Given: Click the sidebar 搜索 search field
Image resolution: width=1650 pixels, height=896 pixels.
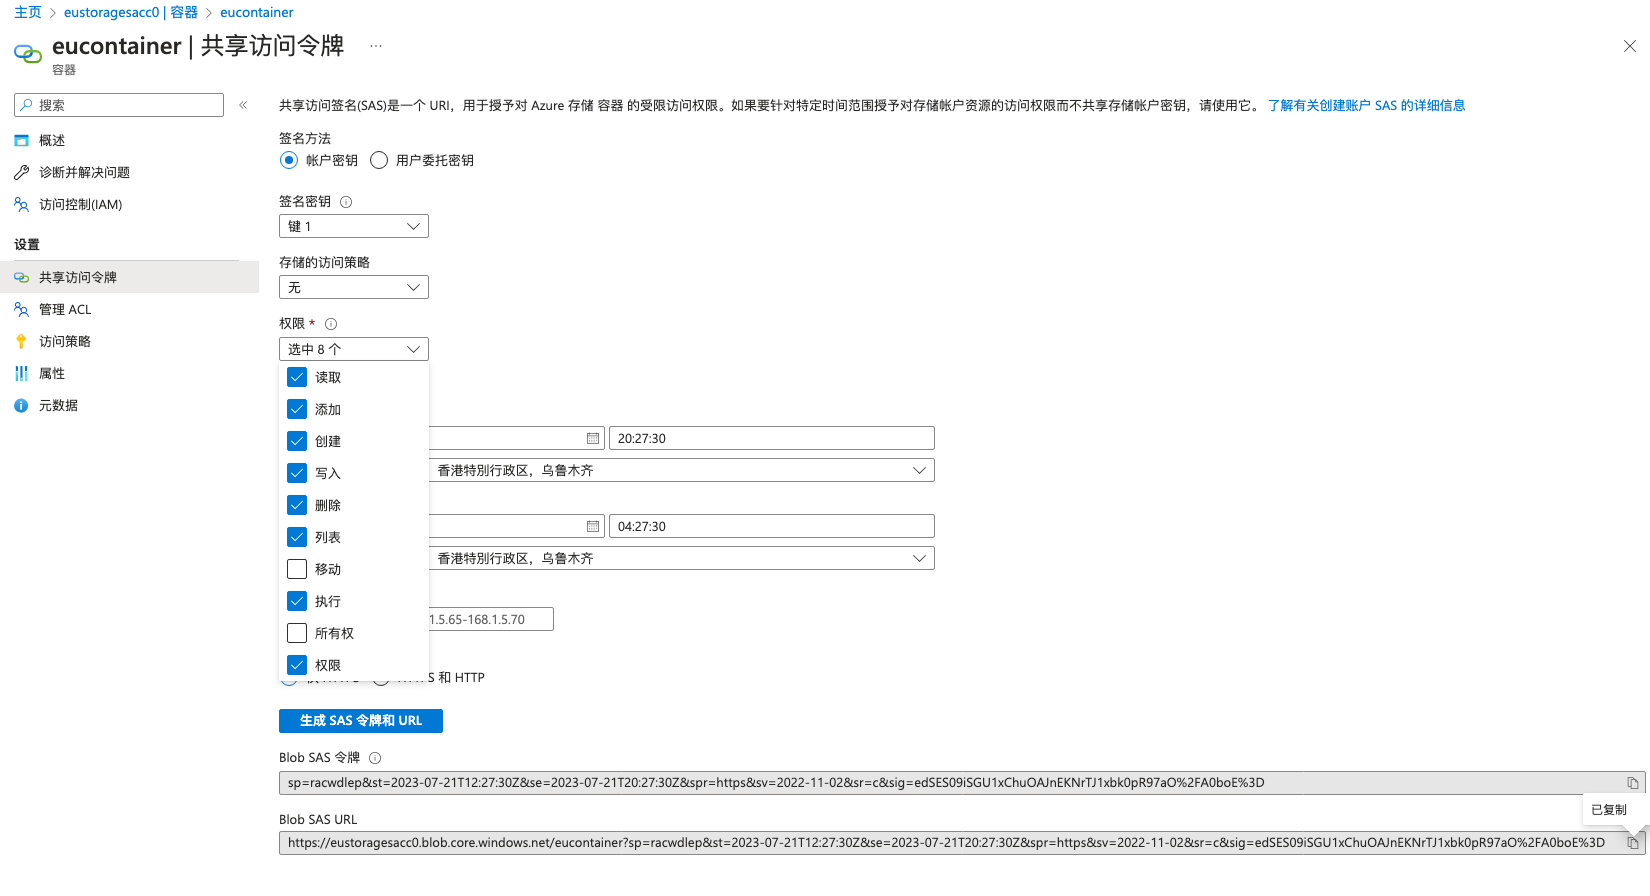Looking at the screenshot, I should click(x=119, y=105).
